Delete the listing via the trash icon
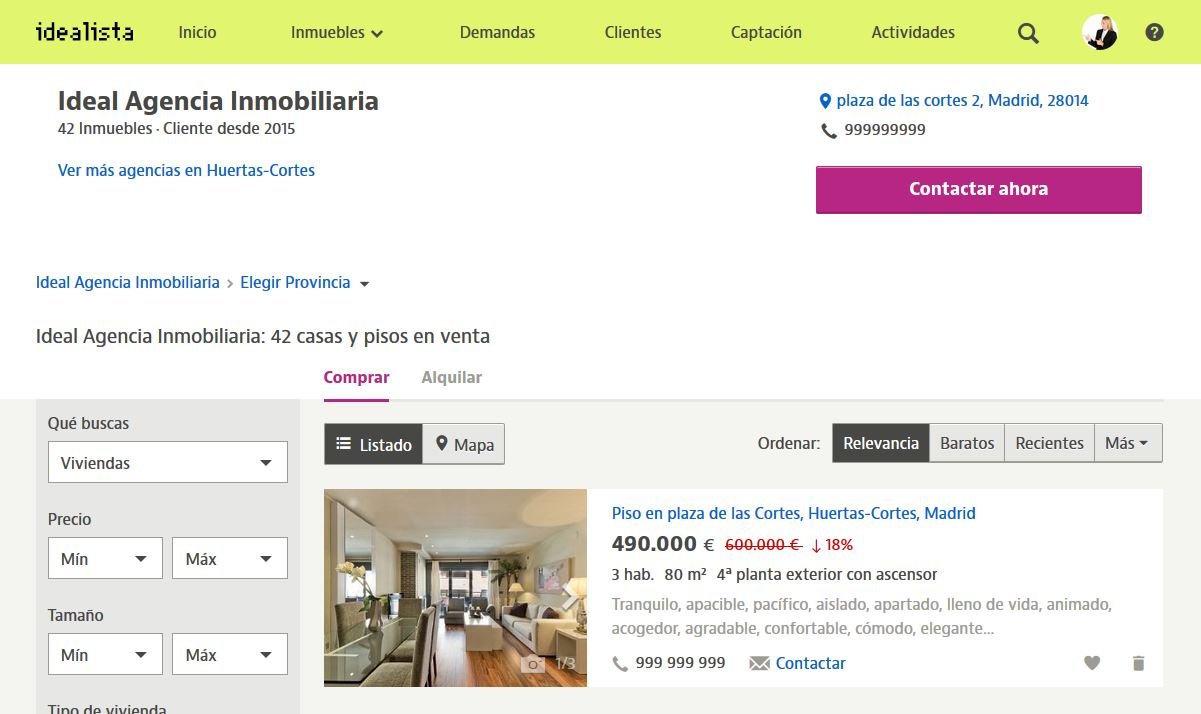This screenshot has height=714, width=1201. point(1138,663)
